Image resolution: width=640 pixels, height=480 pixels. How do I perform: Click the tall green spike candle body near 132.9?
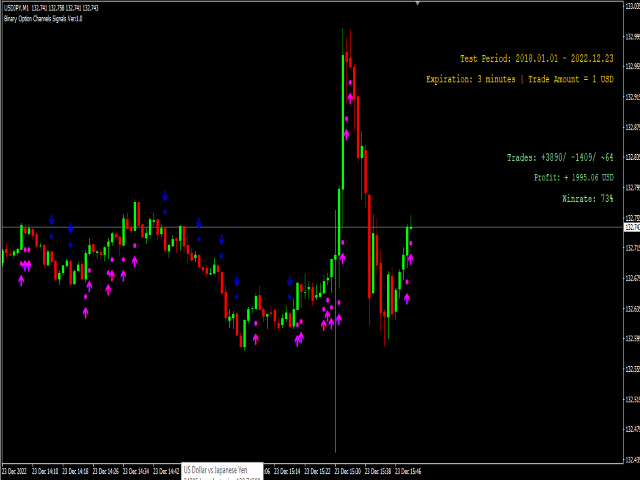coord(343,122)
